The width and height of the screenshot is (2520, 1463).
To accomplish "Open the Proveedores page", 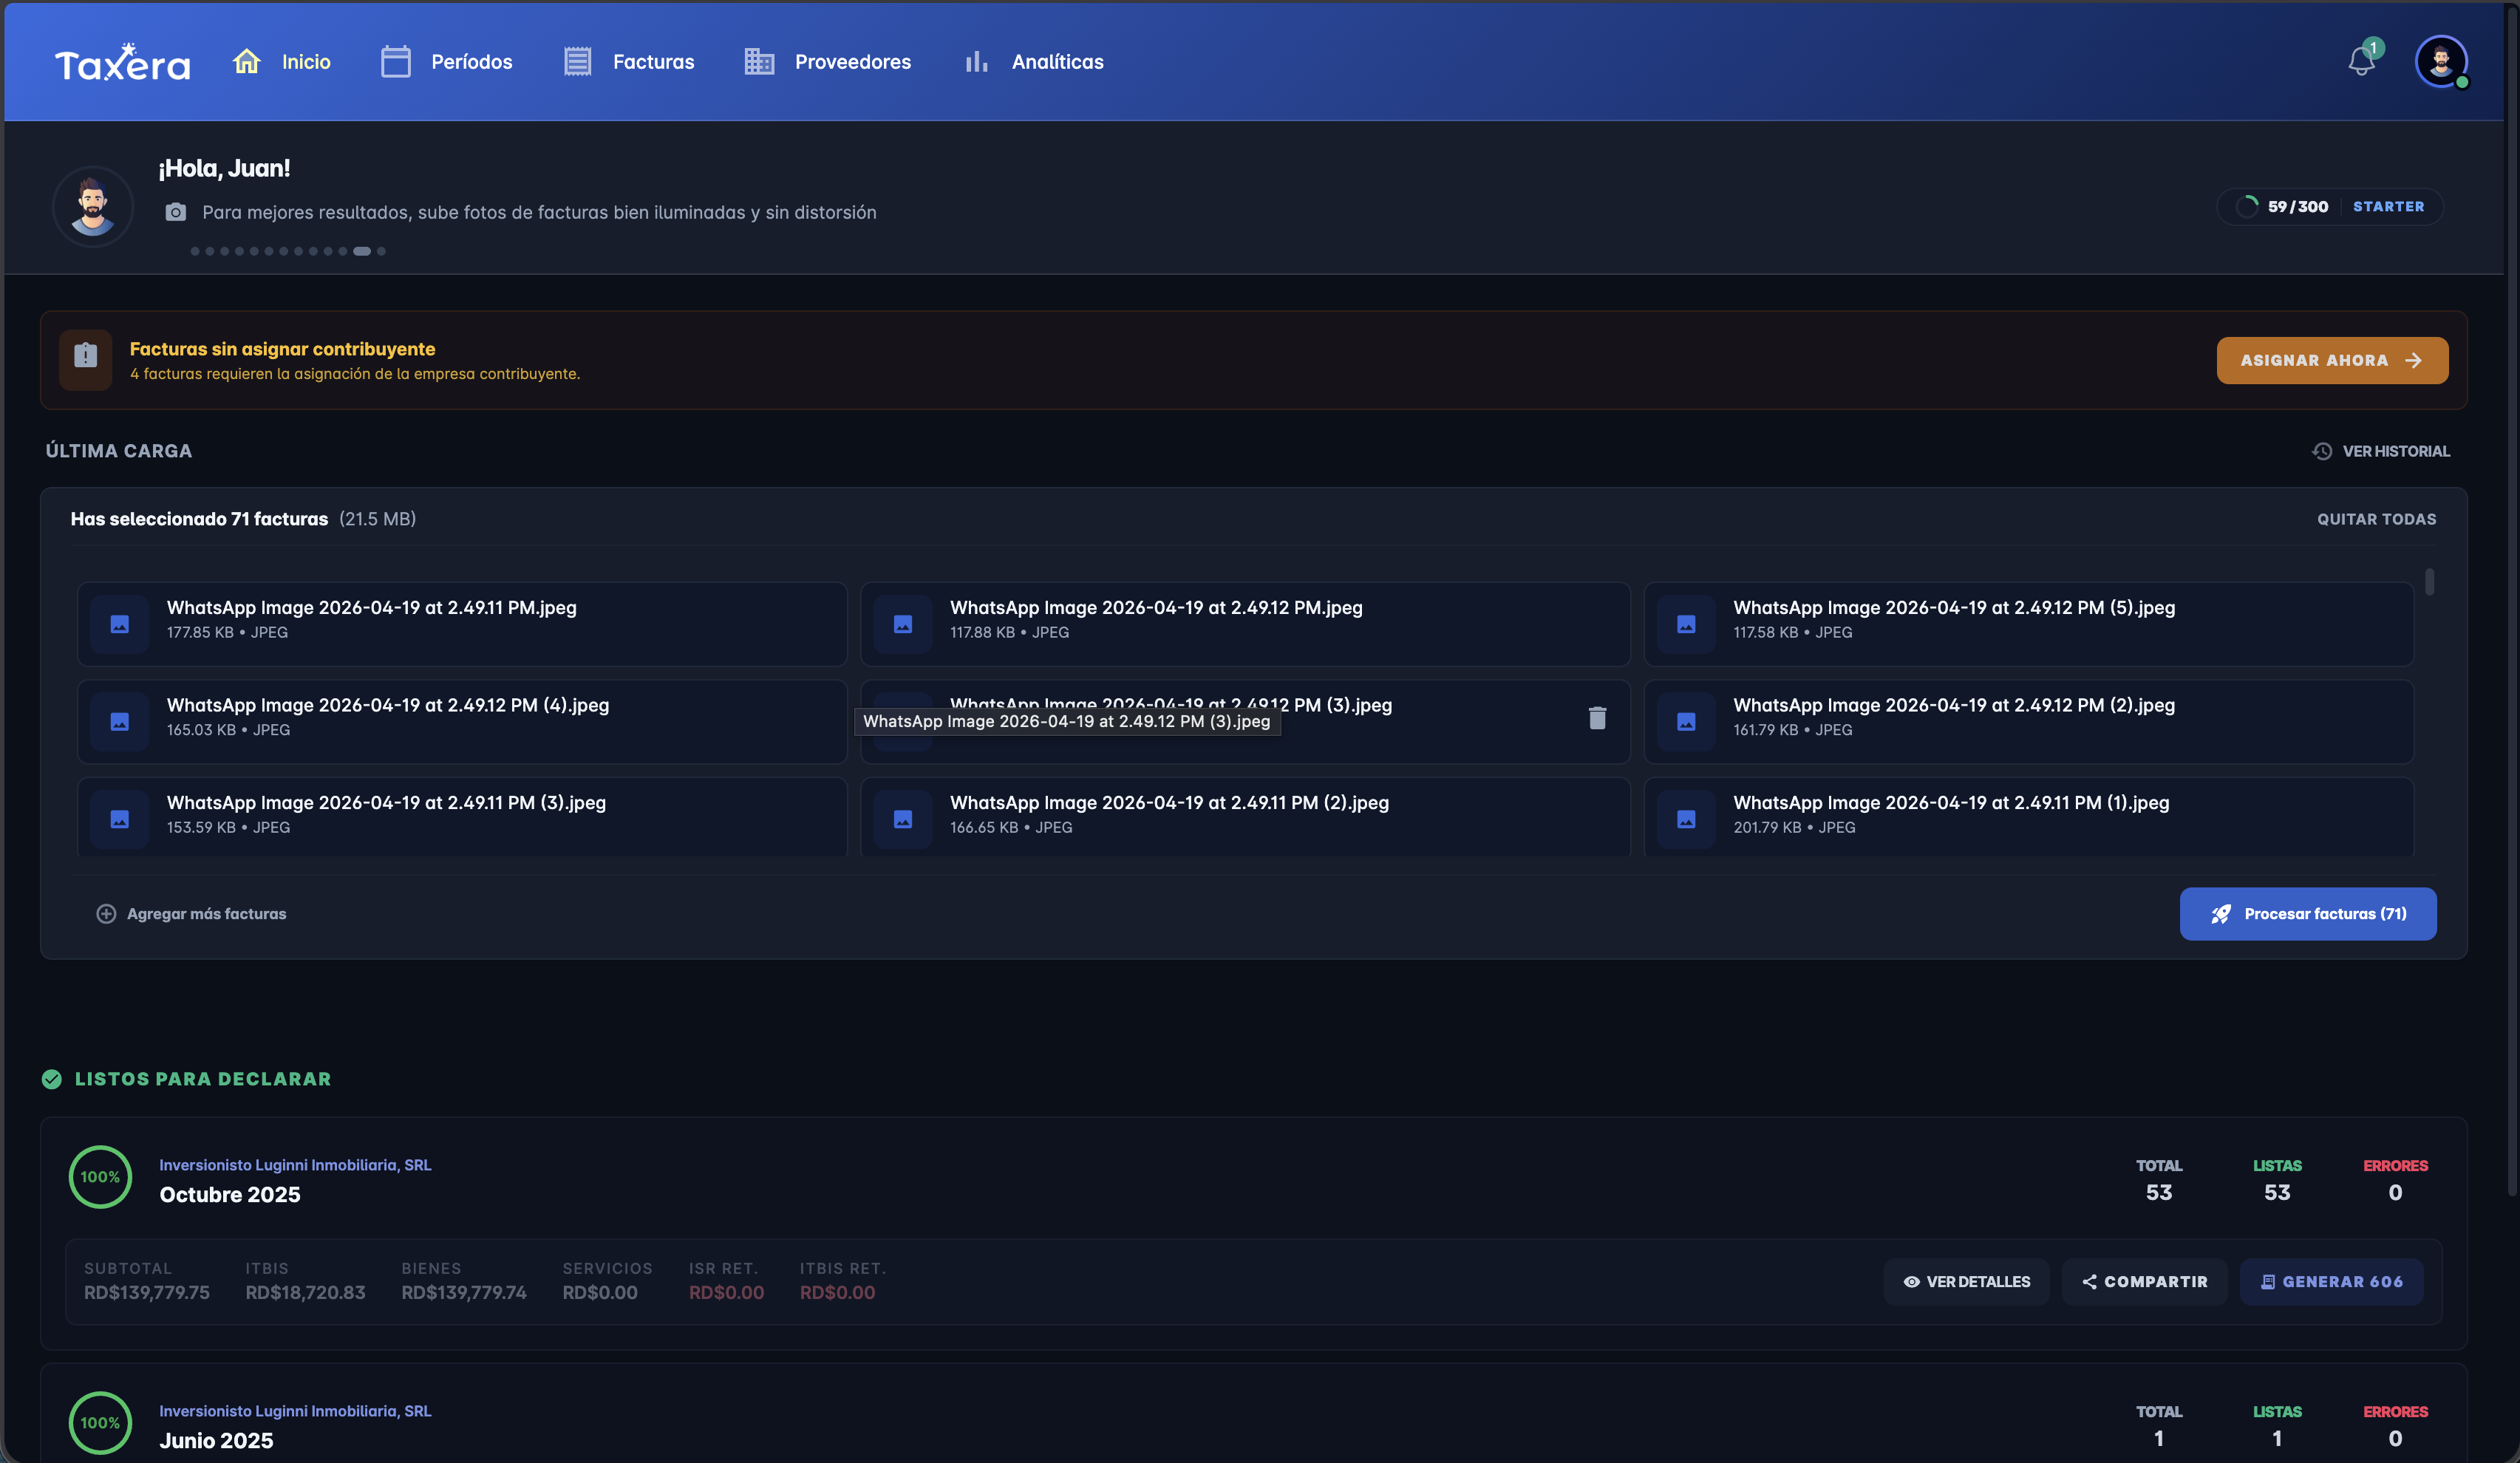I will tap(828, 62).
